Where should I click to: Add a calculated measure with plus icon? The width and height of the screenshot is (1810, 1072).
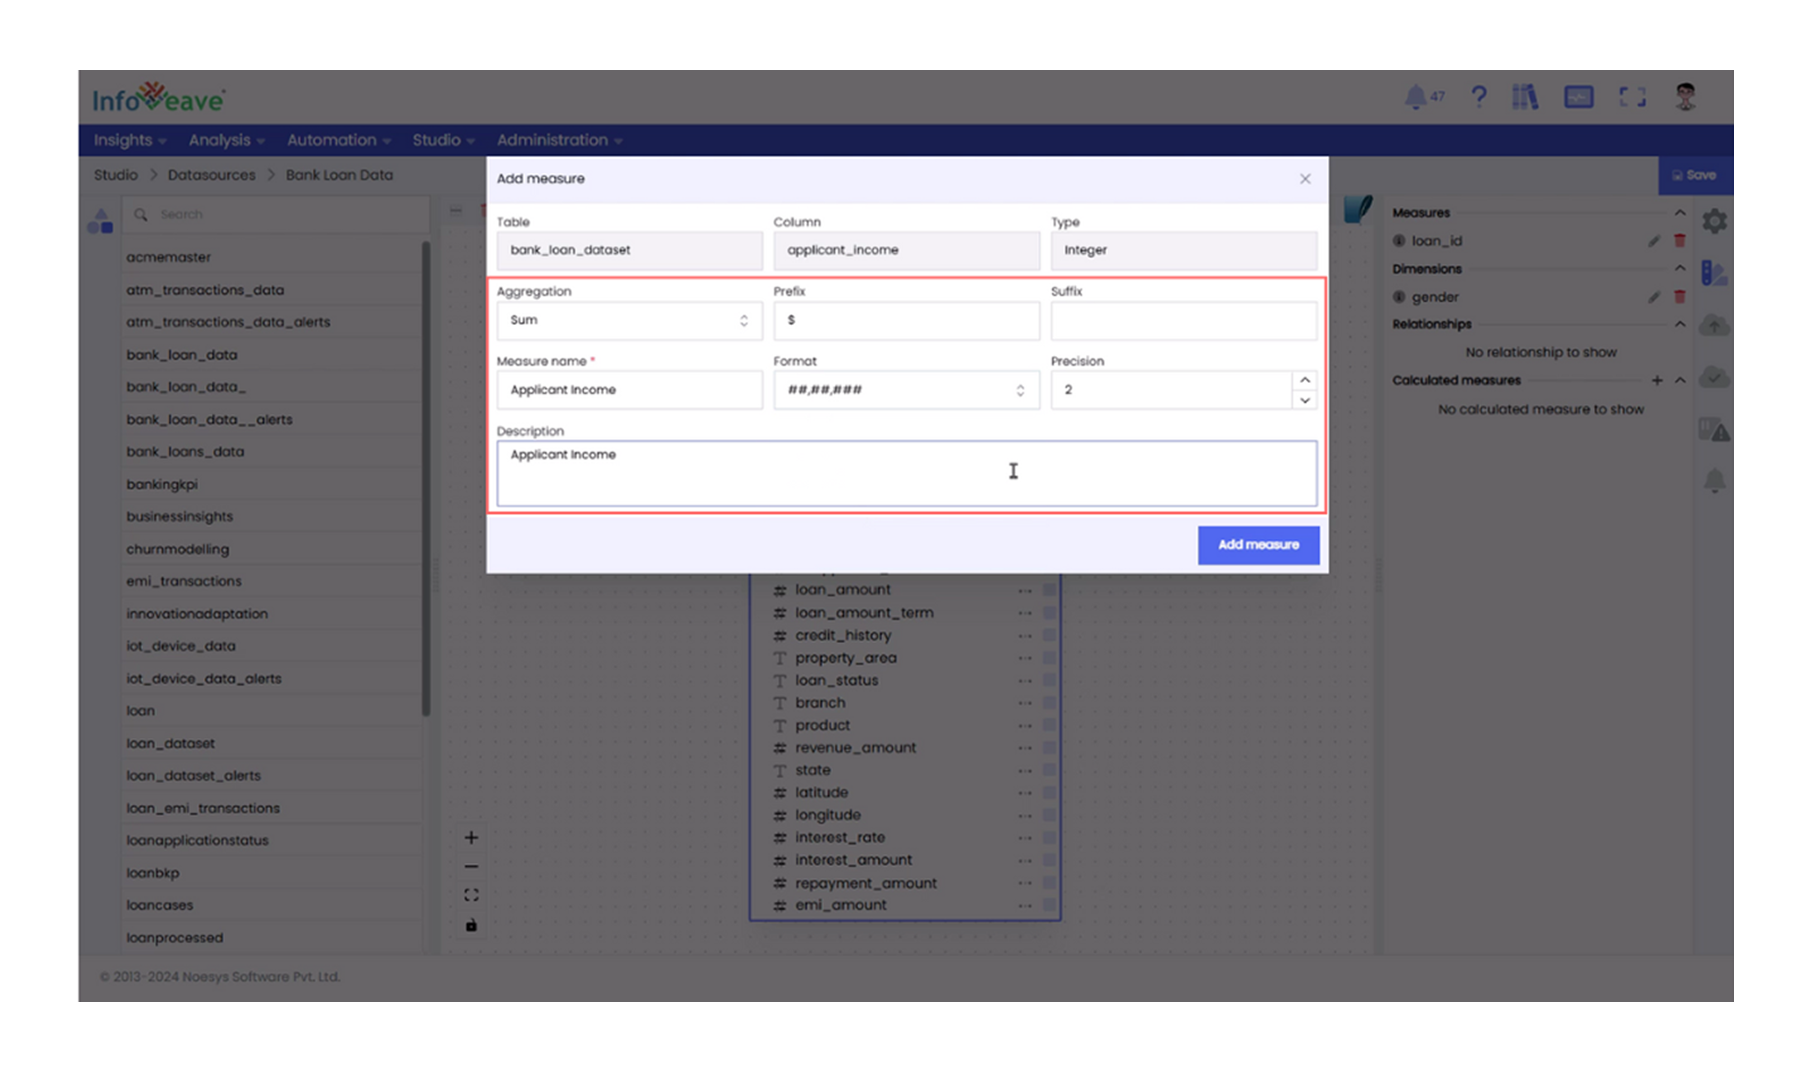click(1656, 380)
